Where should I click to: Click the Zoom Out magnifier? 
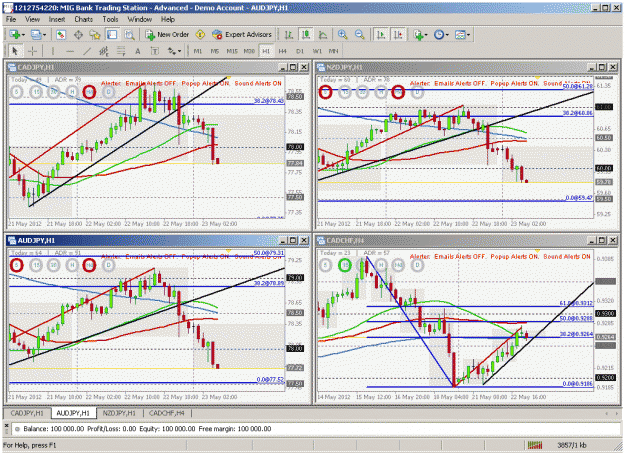(x=359, y=35)
